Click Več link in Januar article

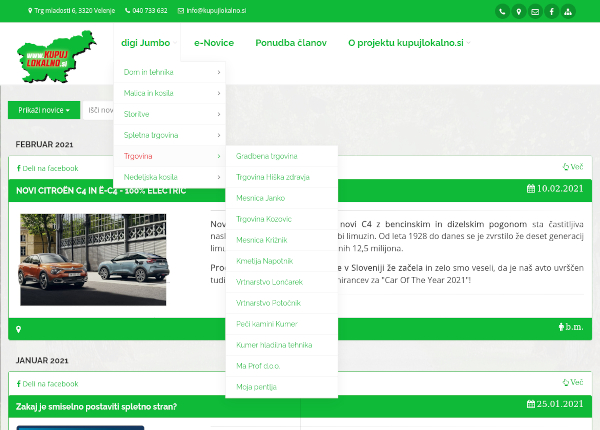(573, 382)
